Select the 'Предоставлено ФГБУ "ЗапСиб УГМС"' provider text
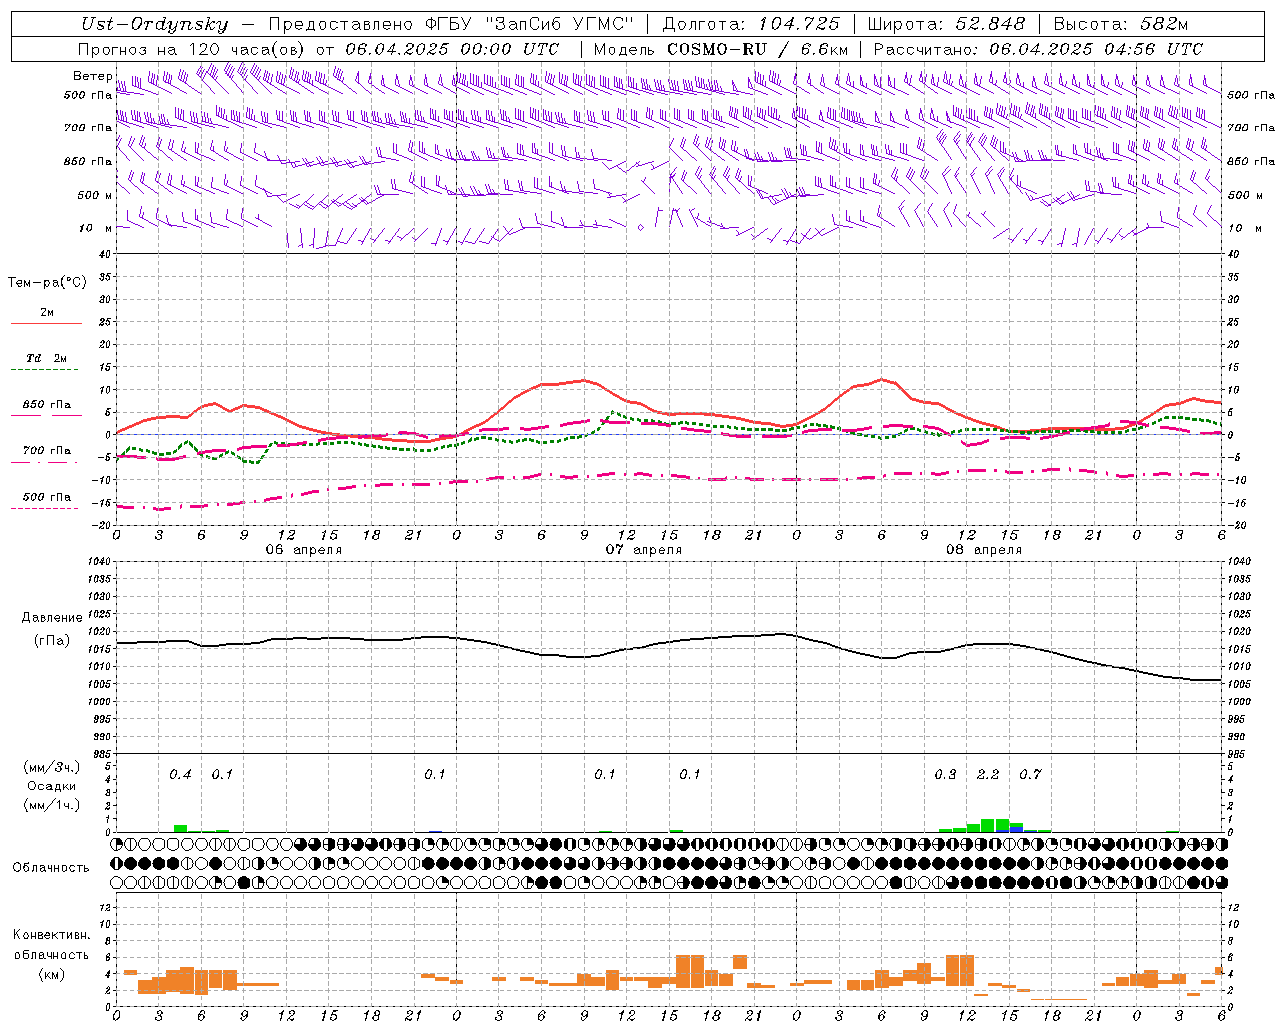Viewport: 1280px width, 1024px height. pos(453,24)
